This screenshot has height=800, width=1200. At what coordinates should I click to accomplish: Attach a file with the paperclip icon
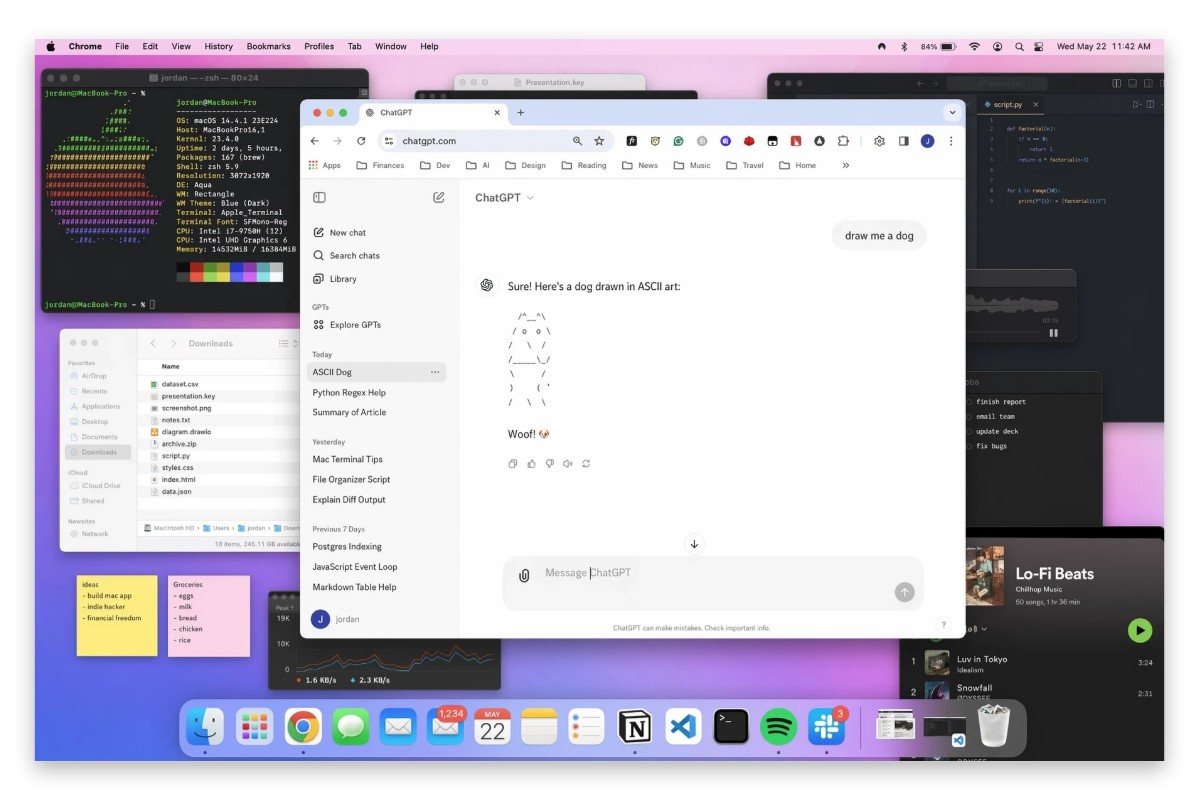[x=524, y=573]
